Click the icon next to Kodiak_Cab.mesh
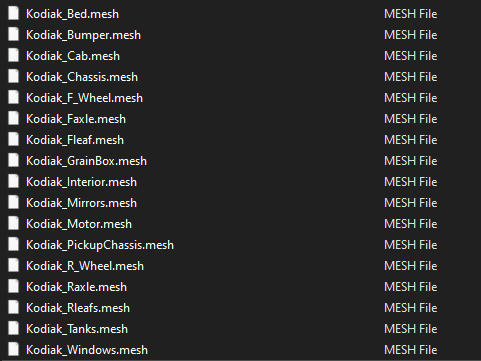 click(x=13, y=56)
